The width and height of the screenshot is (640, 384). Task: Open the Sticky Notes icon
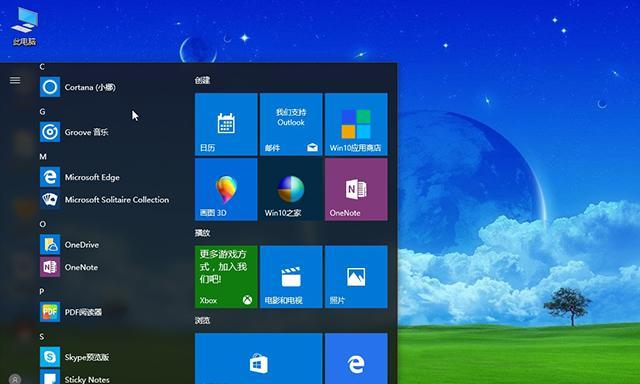pos(50,377)
